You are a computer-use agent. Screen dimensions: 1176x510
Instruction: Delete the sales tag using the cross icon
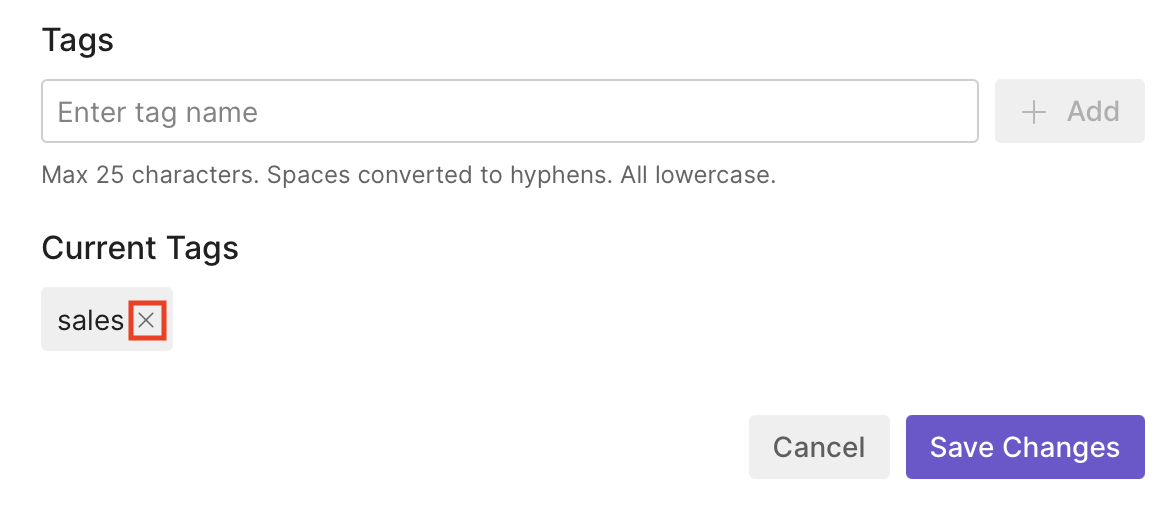pyautogui.click(x=147, y=320)
